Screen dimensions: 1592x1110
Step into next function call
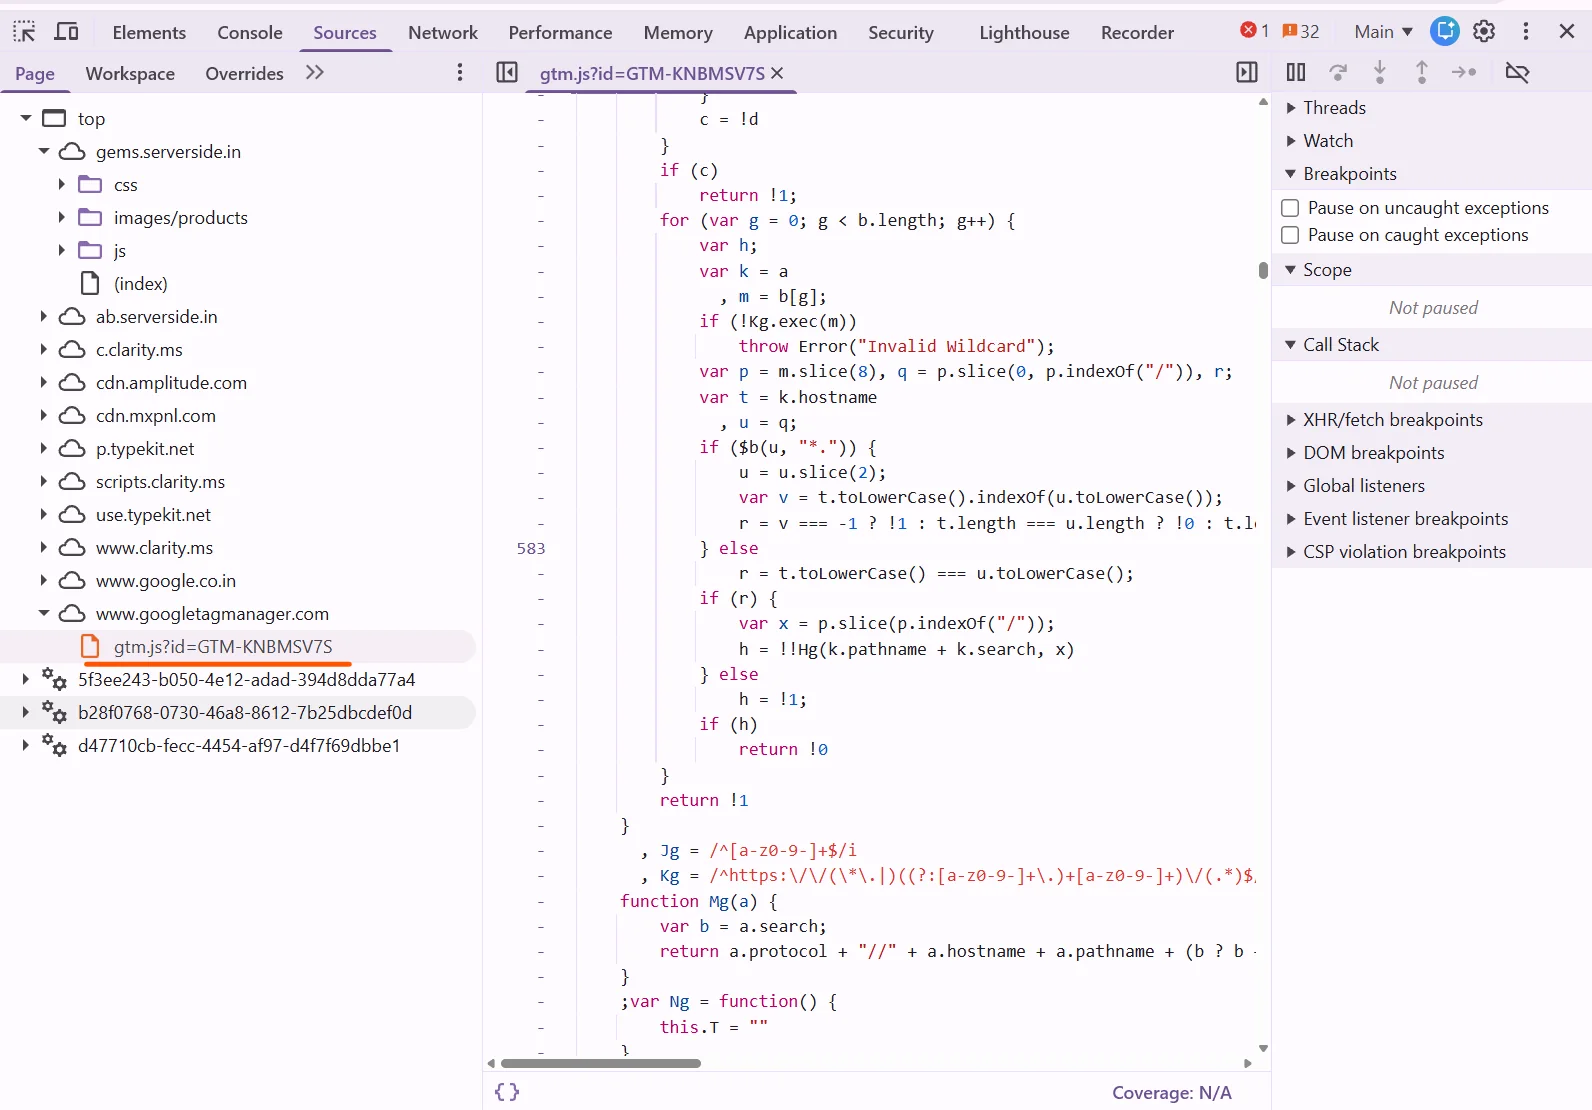coord(1380,72)
